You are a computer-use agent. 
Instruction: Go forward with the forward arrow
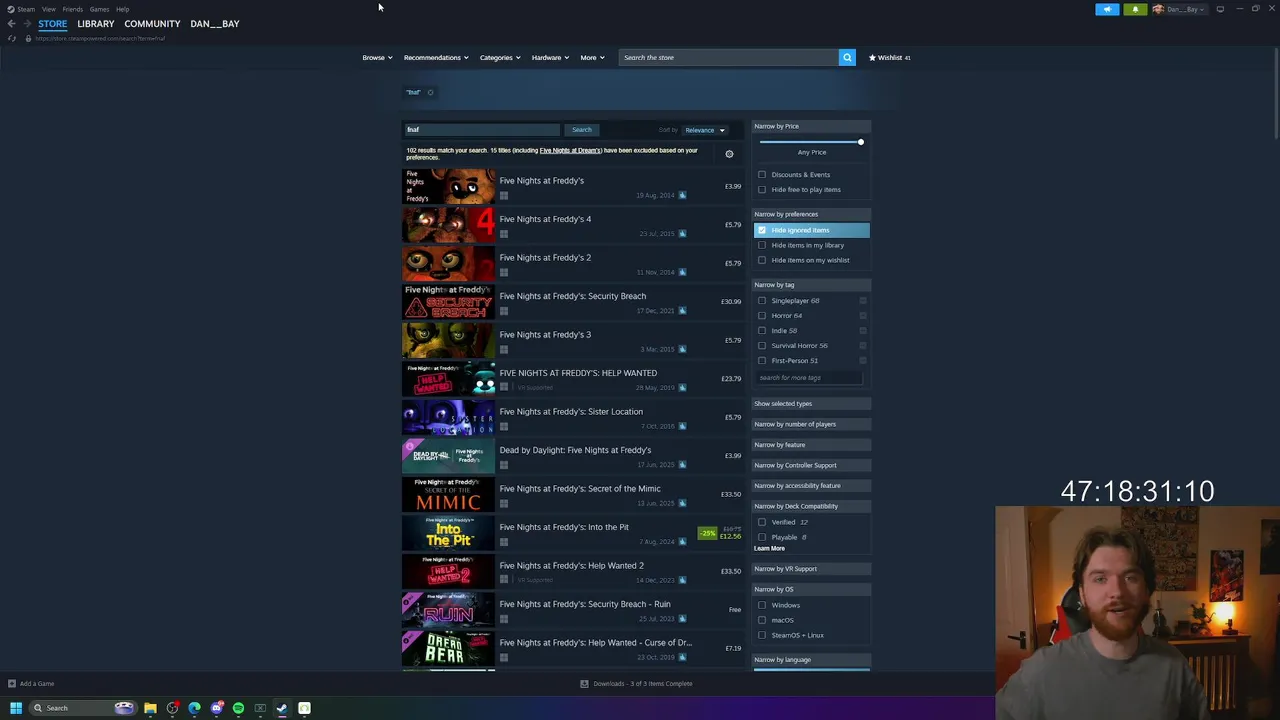27,23
